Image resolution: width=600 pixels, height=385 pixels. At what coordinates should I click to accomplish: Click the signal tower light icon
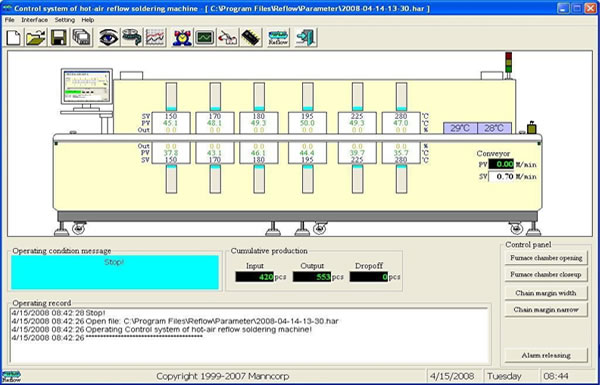coord(509,62)
